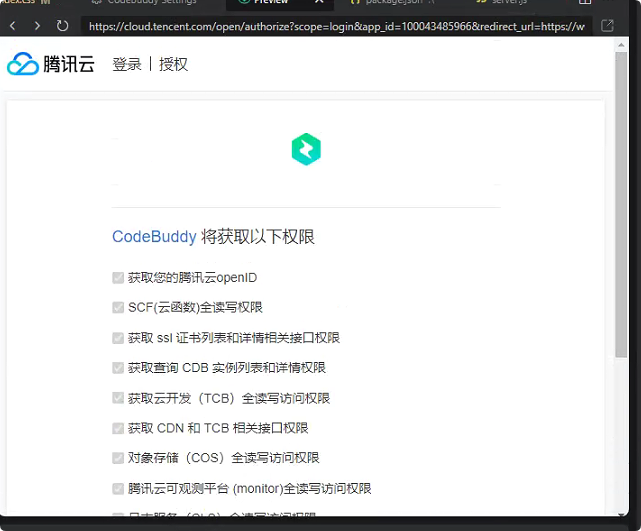Viewport: 641px width, 531px height.
Task: Click the text 获取云开发 (TCB) 全读写访问权限
Action: [x=229, y=398]
